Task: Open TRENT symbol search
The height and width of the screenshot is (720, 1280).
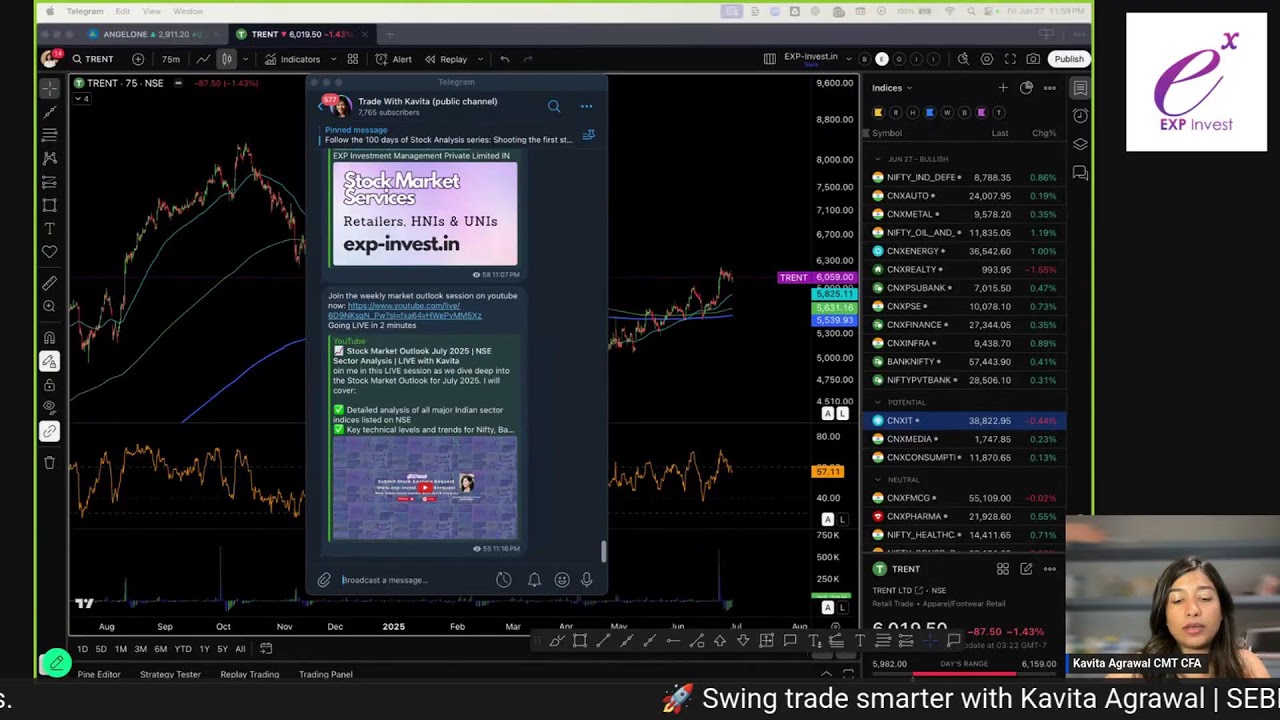Action: pyautogui.click(x=92, y=59)
